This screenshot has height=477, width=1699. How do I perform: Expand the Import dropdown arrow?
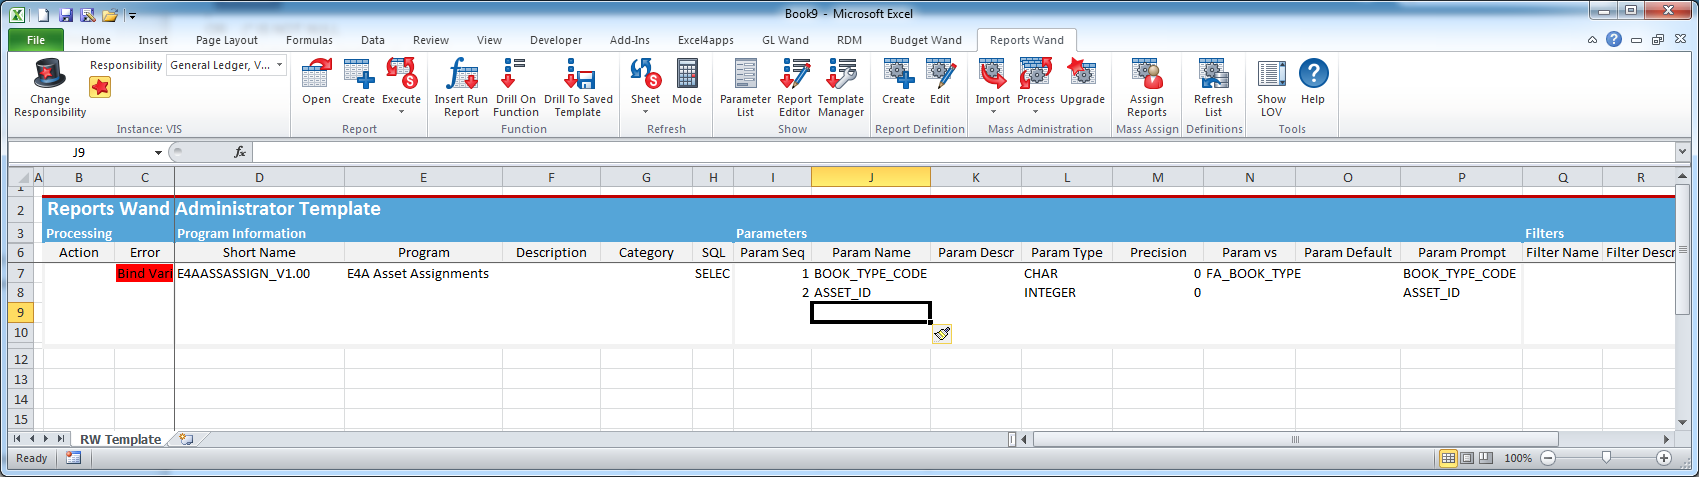(992, 112)
